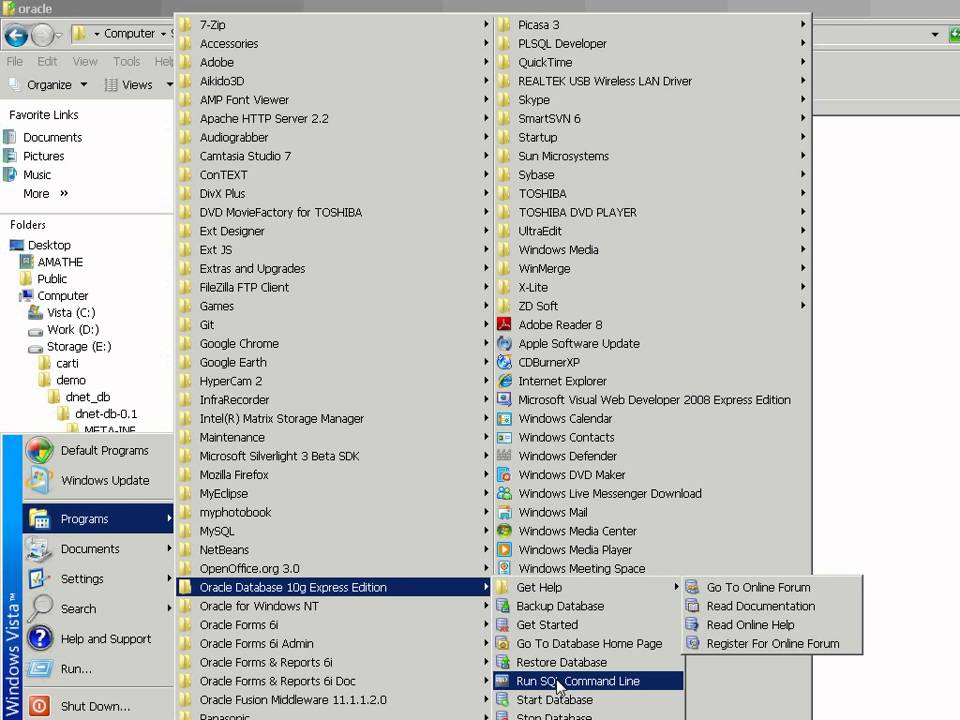Expand the 7-Zip program folder
This screenshot has width=960, height=720.
coord(333,24)
